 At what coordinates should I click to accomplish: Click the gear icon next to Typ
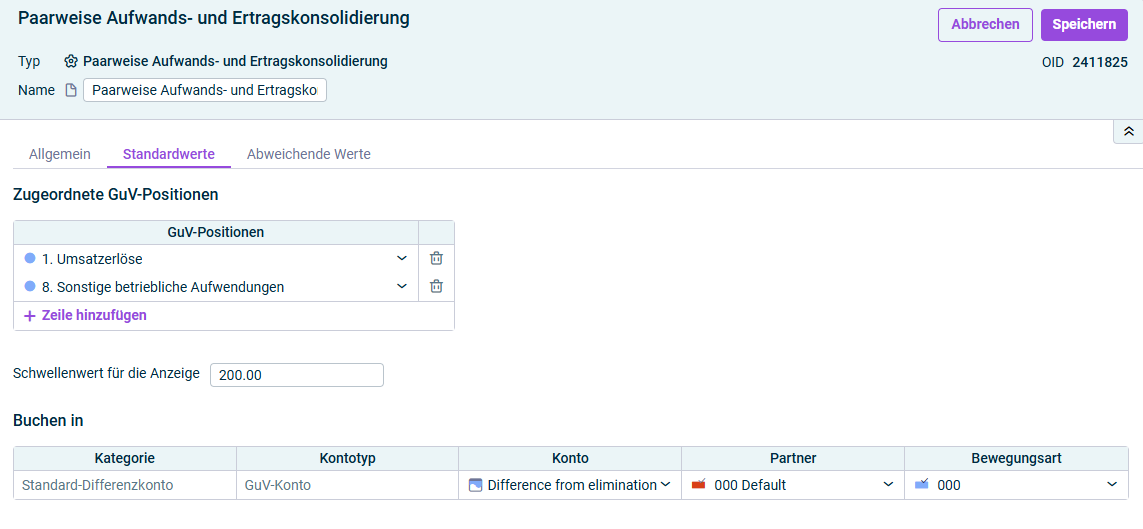point(71,61)
